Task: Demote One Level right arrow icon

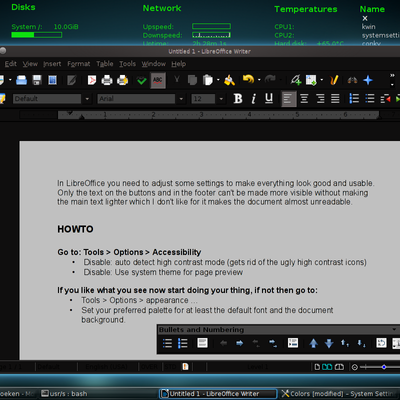Action: coord(239,343)
